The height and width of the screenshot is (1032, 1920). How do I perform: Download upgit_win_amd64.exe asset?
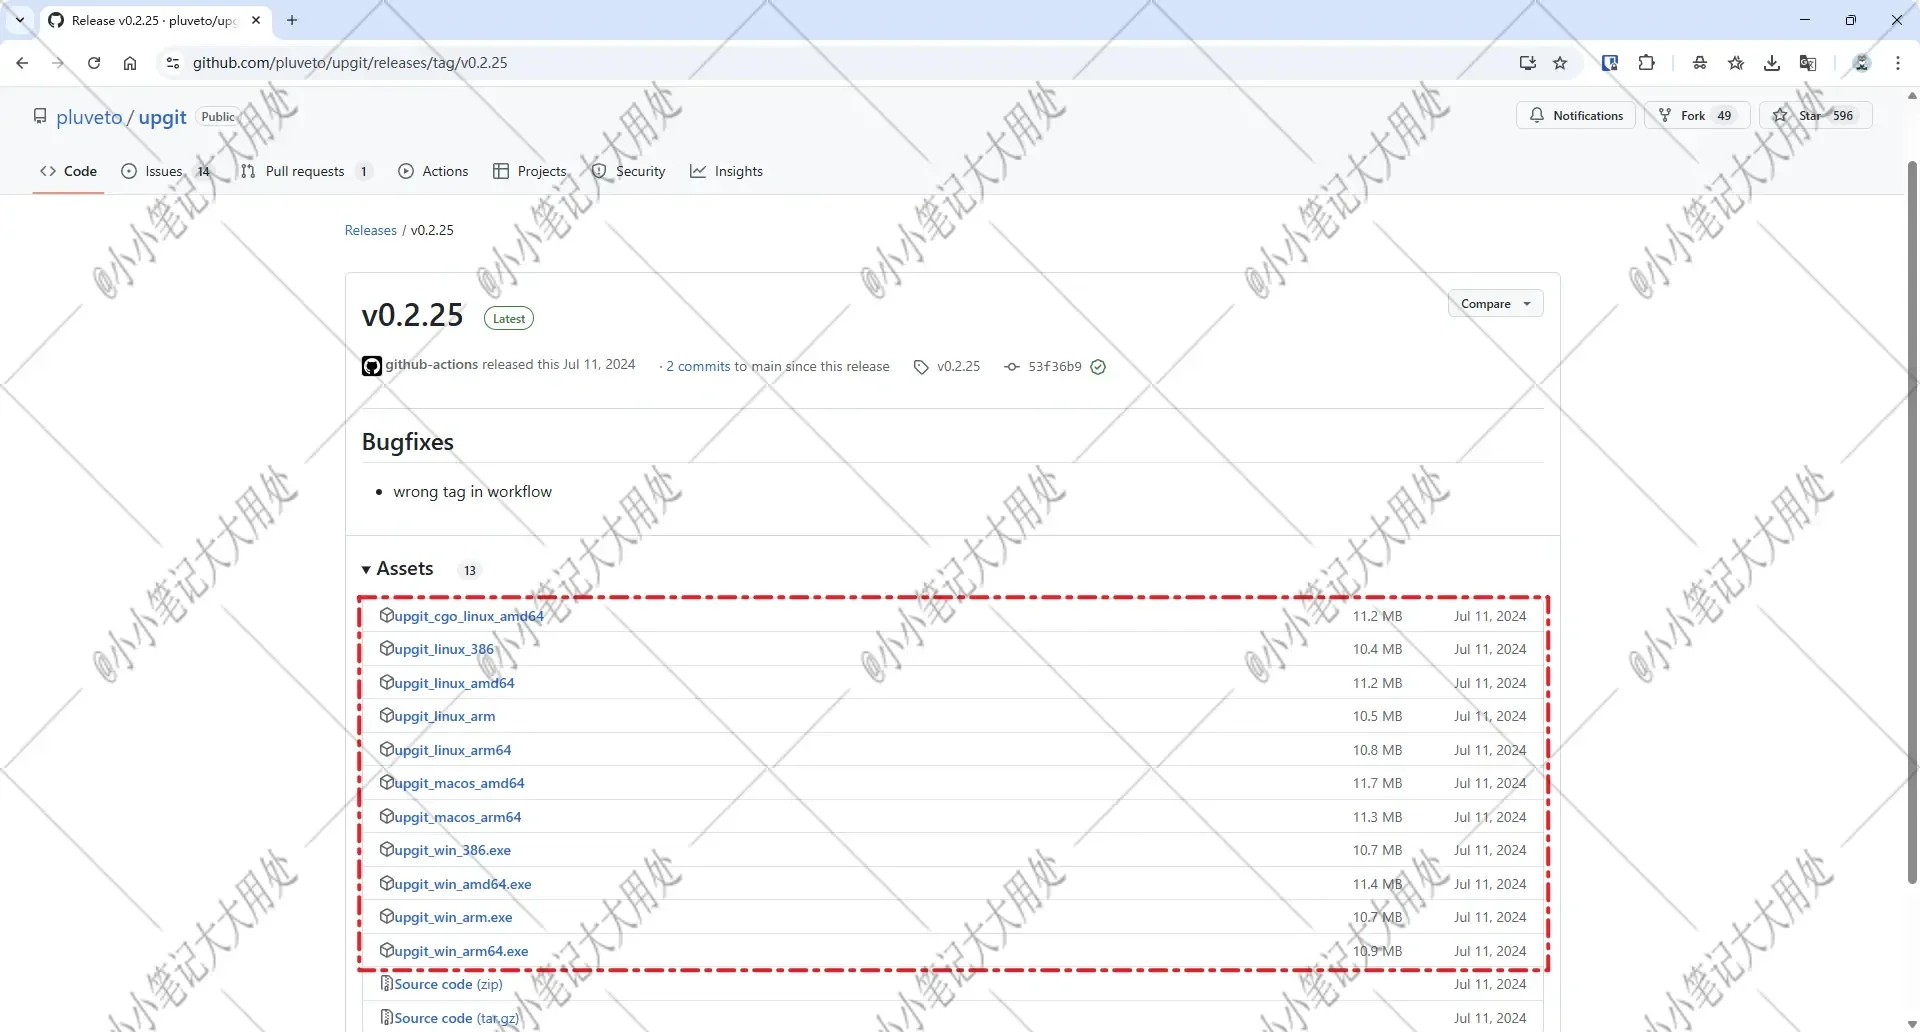point(463,884)
